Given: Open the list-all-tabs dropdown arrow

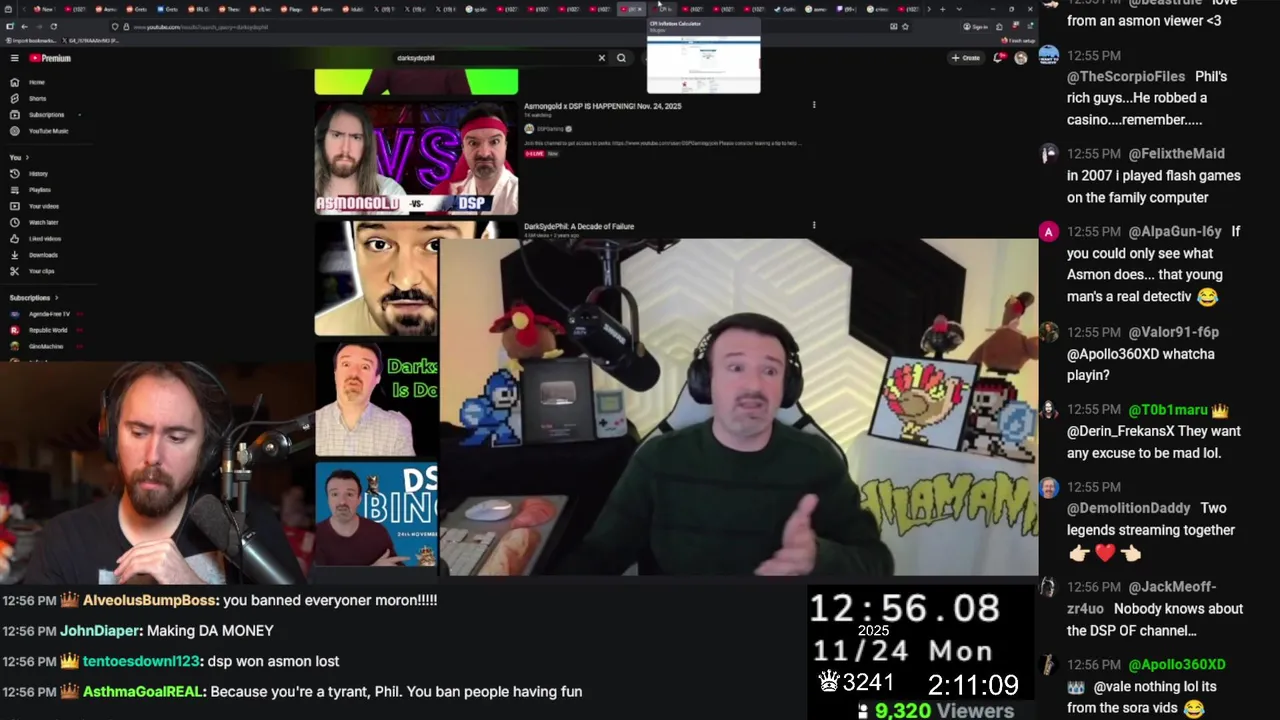Looking at the screenshot, I should pyautogui.click(x=960, y=9).
